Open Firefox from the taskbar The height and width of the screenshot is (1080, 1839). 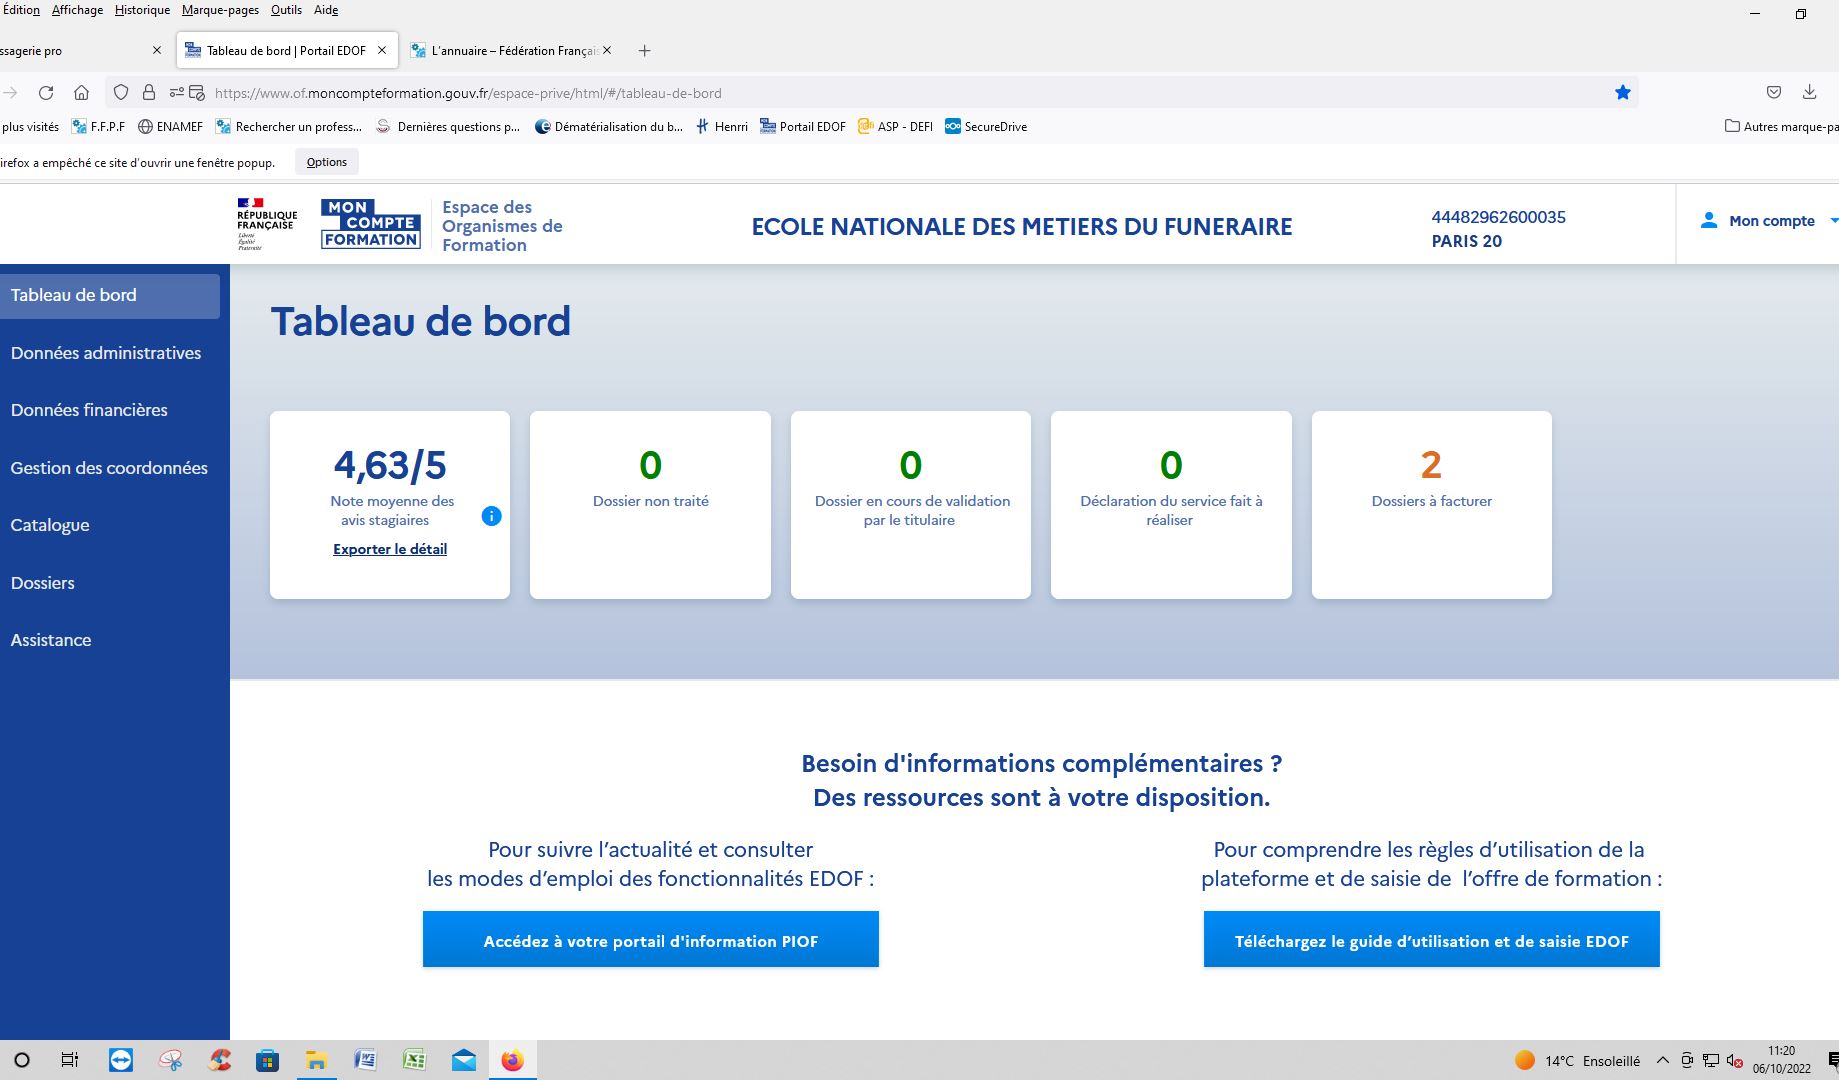pos(512,1060)
